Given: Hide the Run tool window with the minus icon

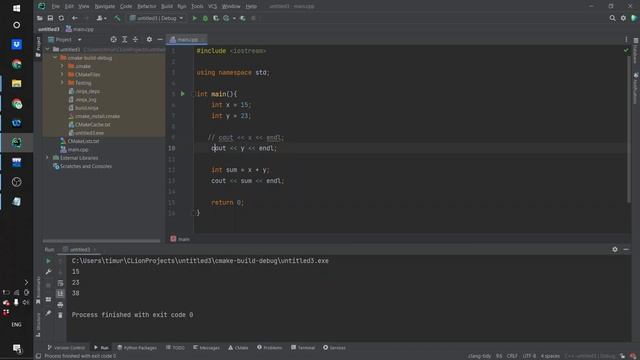Looking at the screenshot, I should [626, 249].
